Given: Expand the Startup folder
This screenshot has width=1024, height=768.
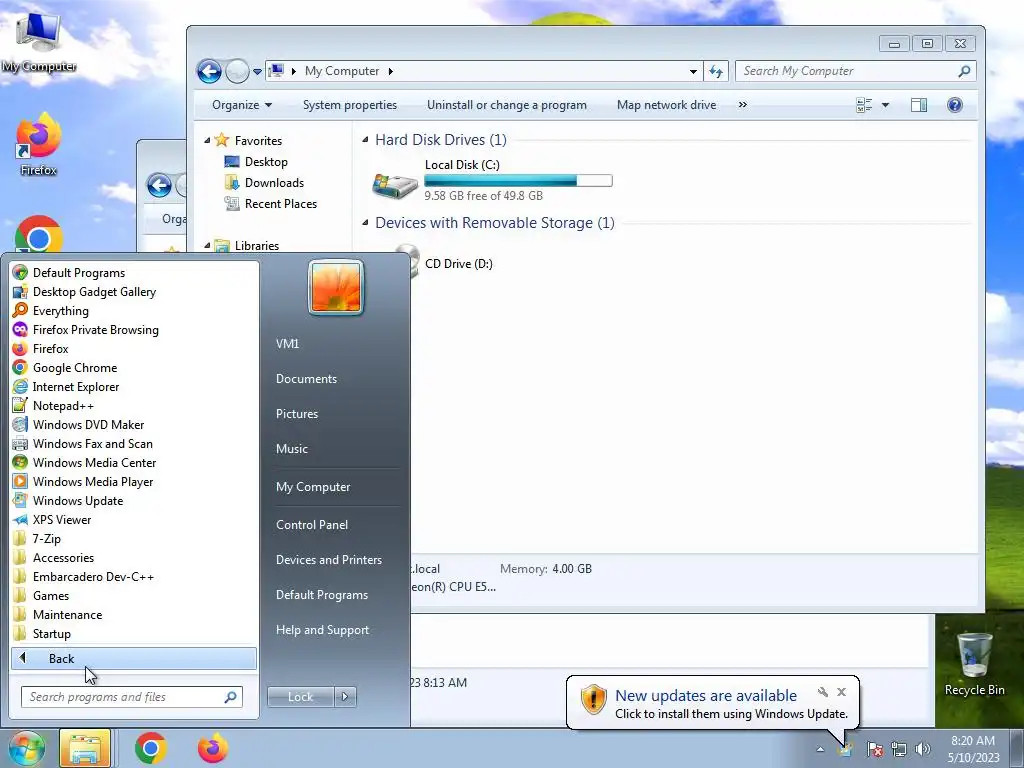Looking at the screenshot, I should tap(42, 633).
